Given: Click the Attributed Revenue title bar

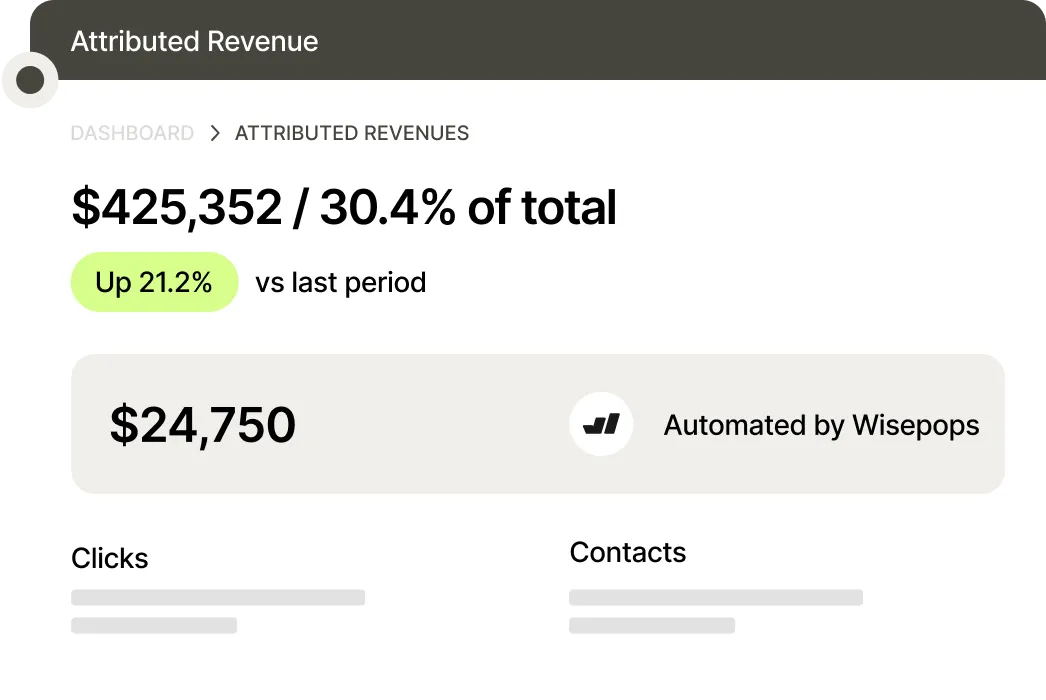Looking at the screenshot, I should click(x=194, y=41).
